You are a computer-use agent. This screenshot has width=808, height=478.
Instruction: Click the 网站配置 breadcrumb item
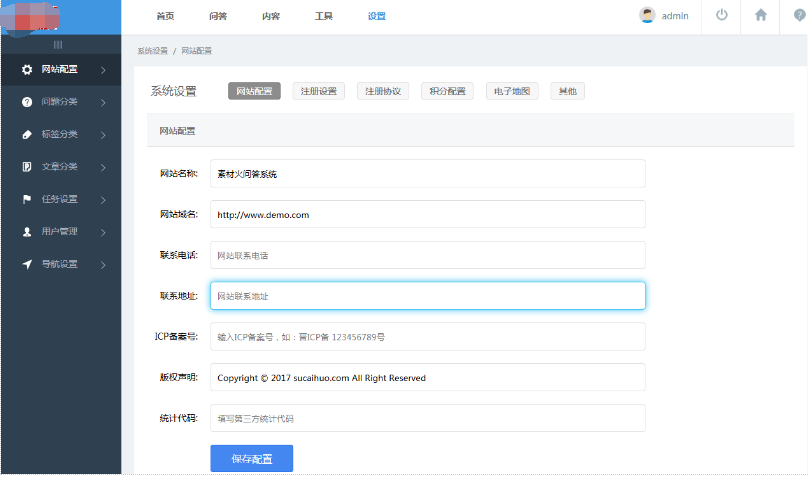point(196,50)
